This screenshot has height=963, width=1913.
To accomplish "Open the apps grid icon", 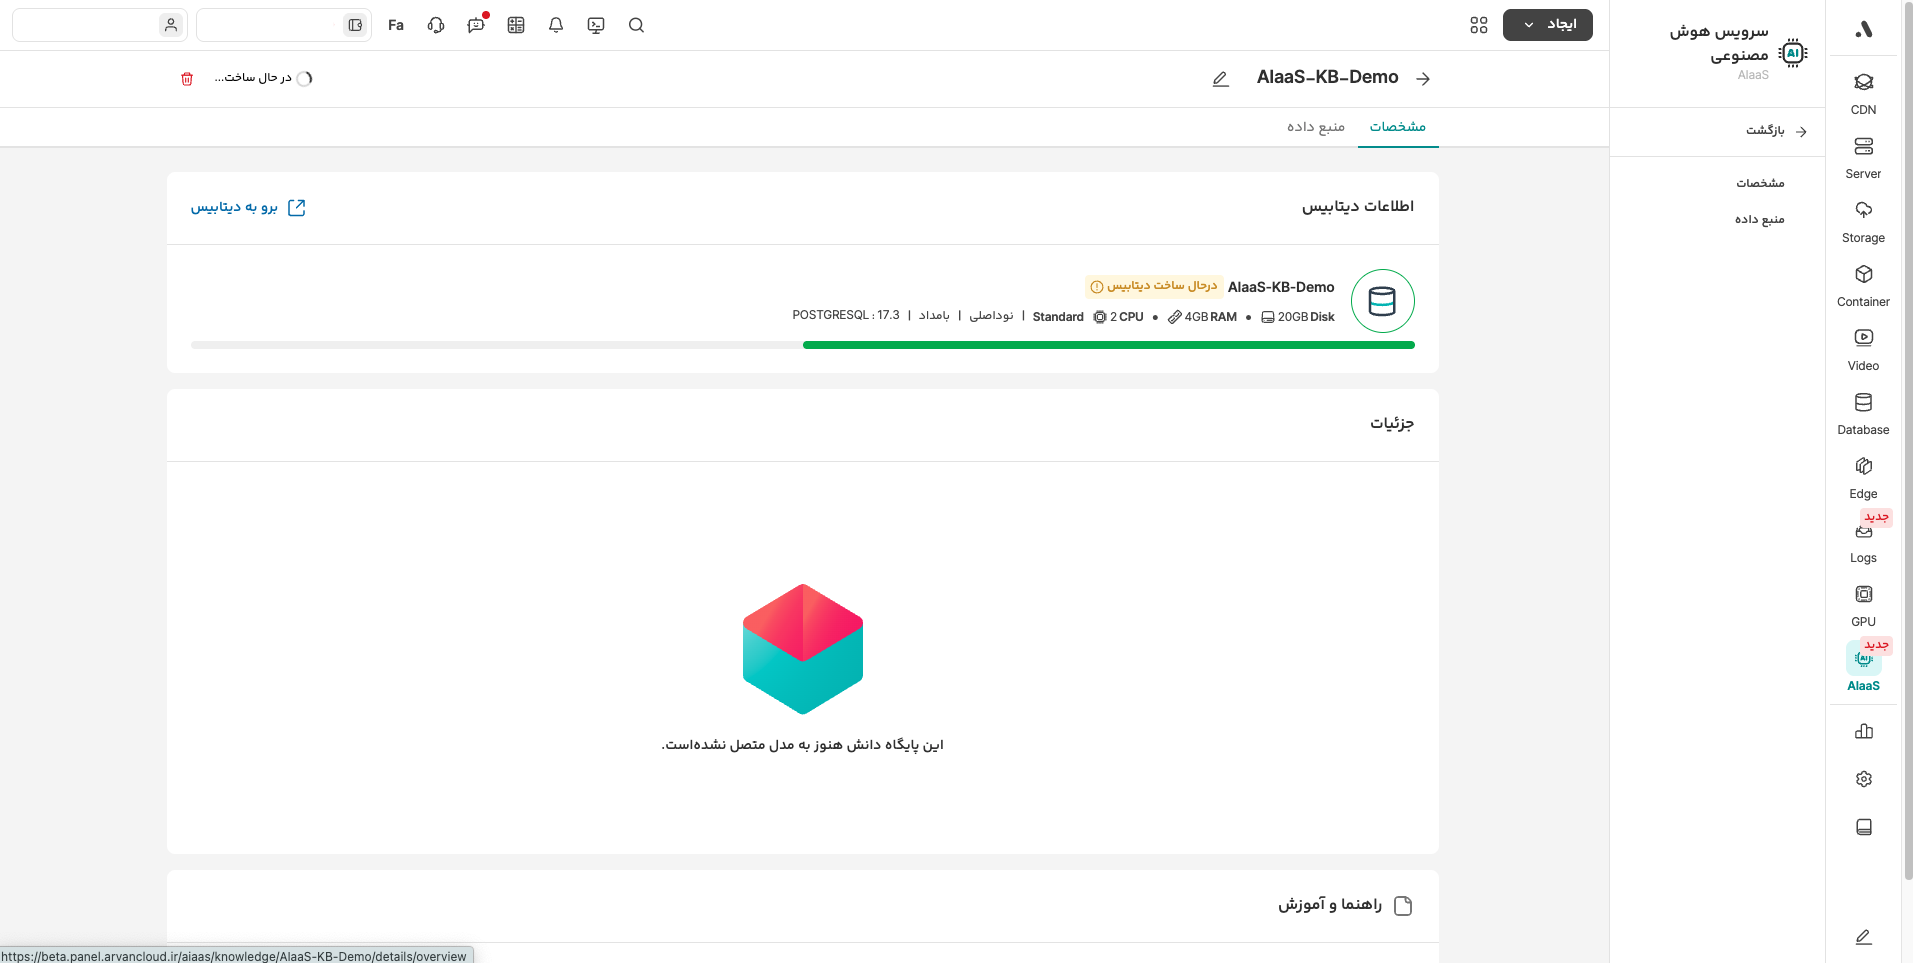I will tap(1479, 25).
